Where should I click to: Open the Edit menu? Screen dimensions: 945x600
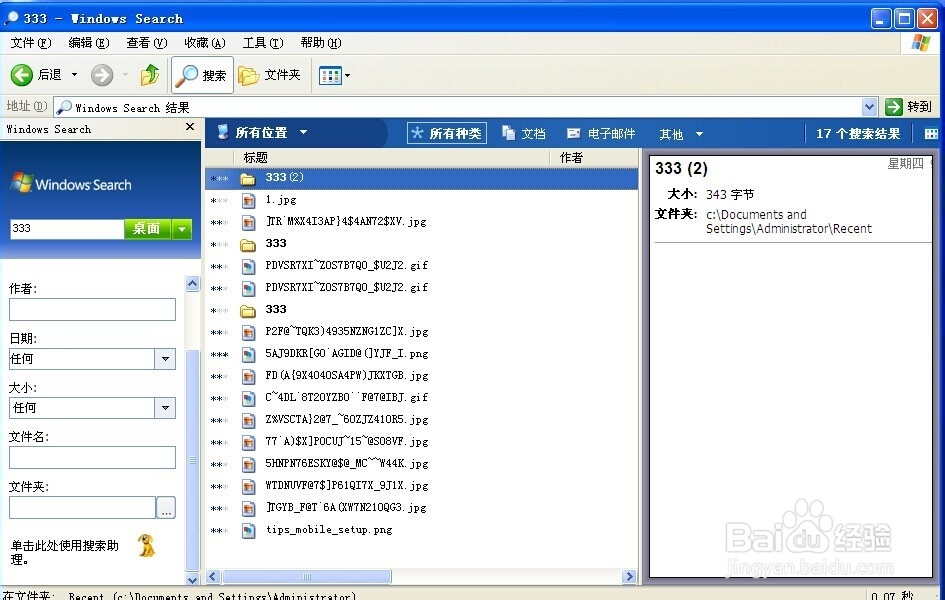coord(89,43)
